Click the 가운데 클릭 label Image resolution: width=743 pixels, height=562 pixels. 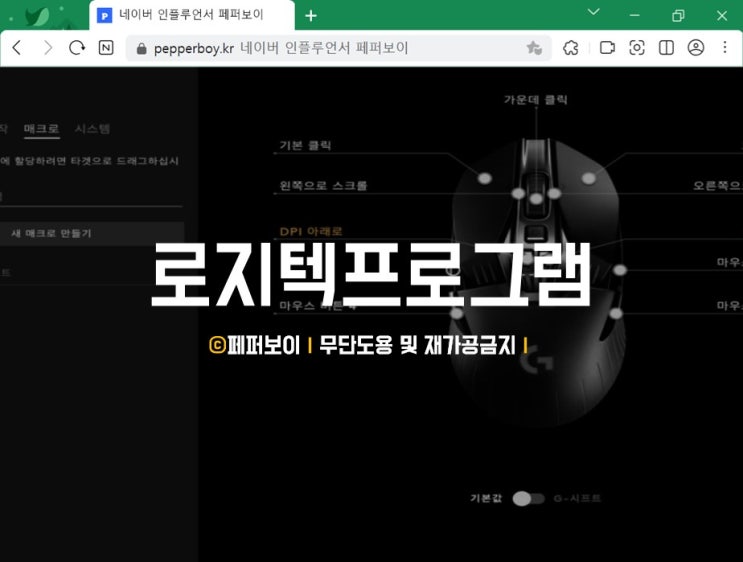coord(535,100)
